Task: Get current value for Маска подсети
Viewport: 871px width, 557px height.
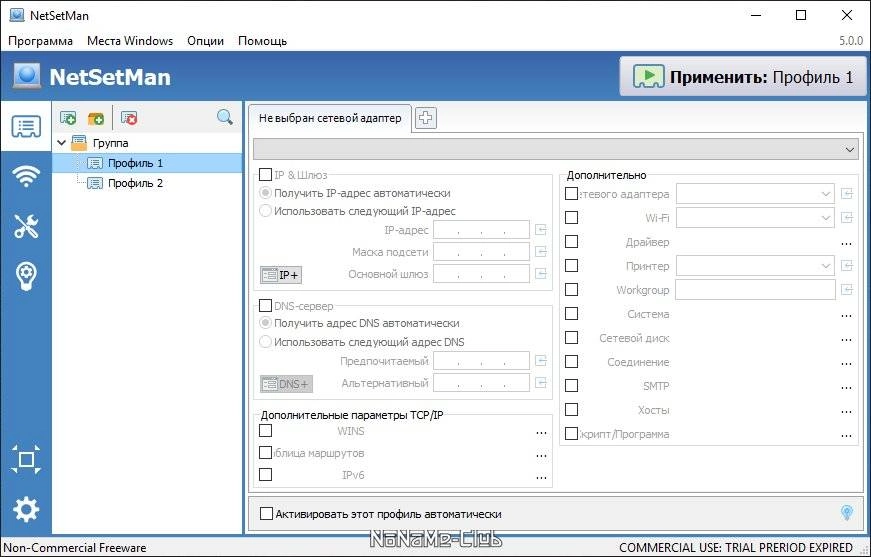Action: 541,252
